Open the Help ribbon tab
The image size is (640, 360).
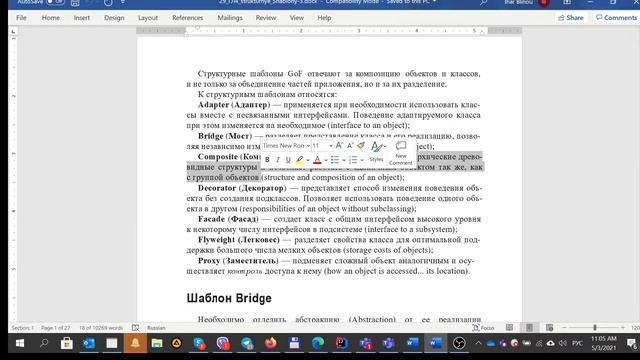click(x=324, y=18)
